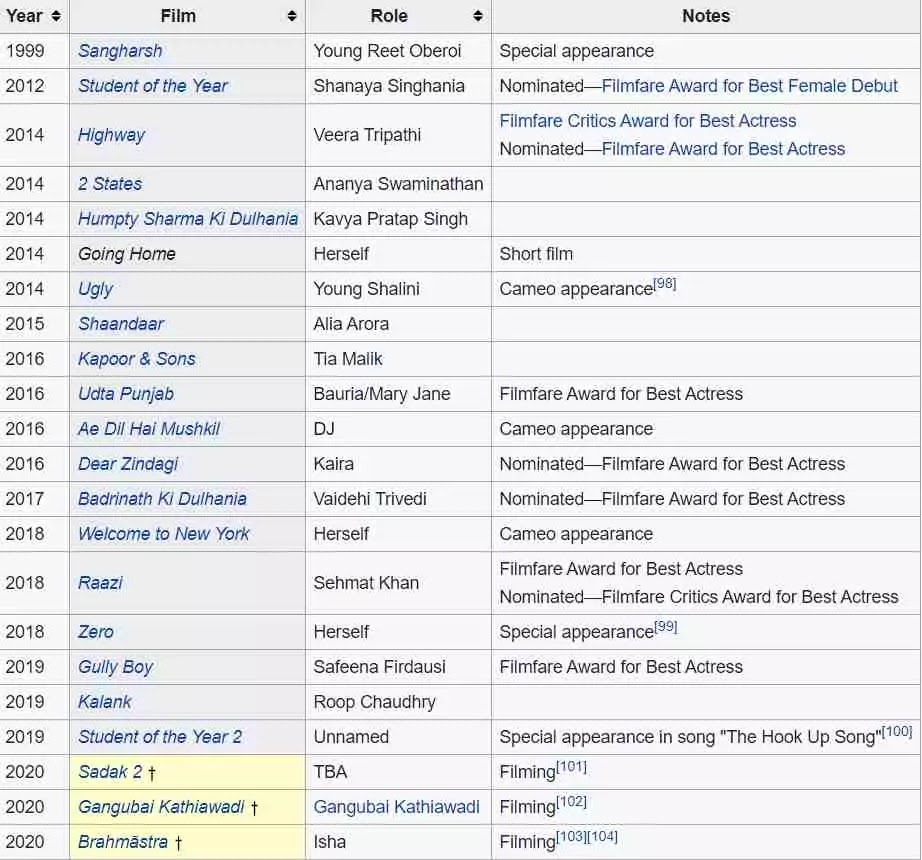Image resolution: width=922 pixels, height=860 pixels.
Task: Open the Raazi film link
Action: 101,583
